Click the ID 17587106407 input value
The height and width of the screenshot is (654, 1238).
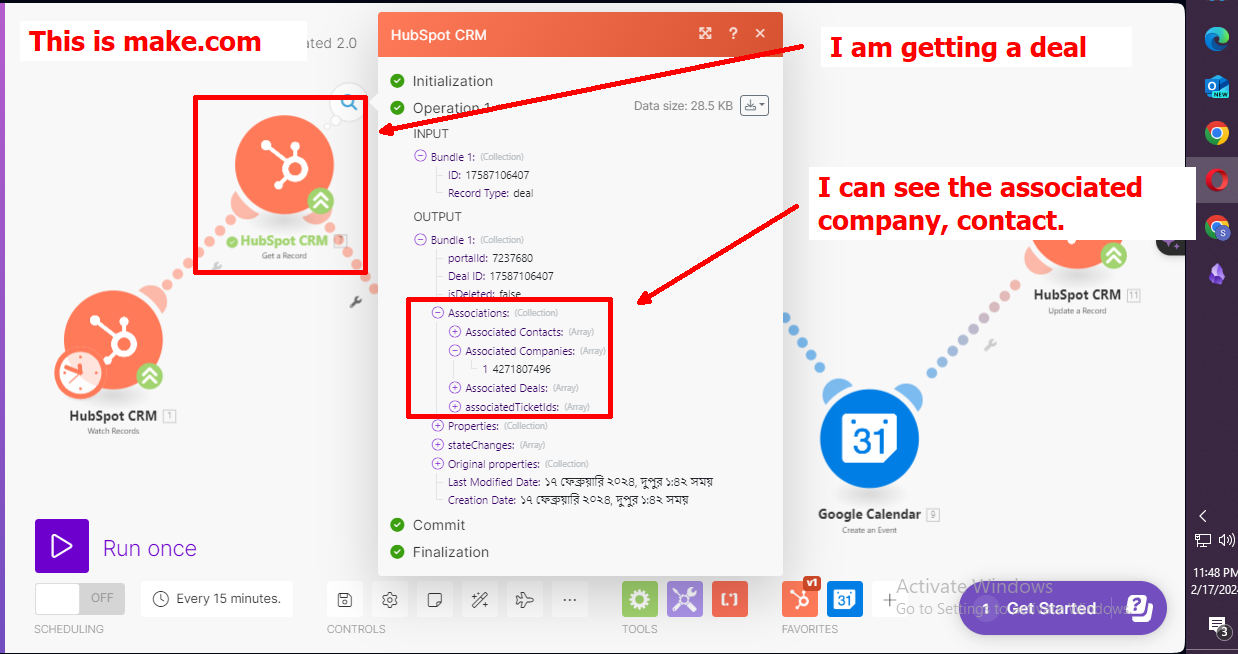point(497,175)
